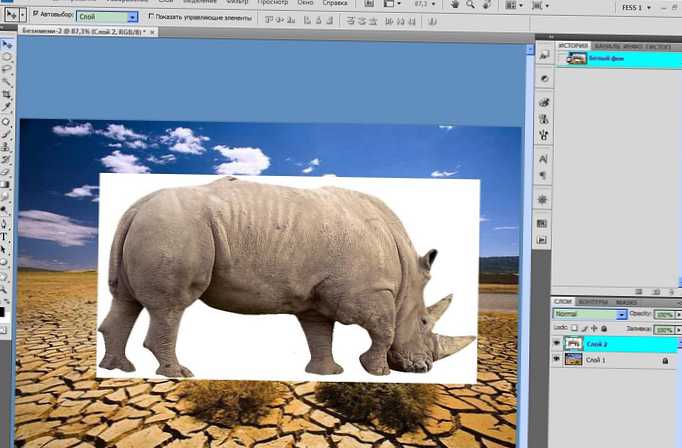This screenshot has height=448, width=682.
Task: Select the Eraser tool
Action: coord(6,172)
